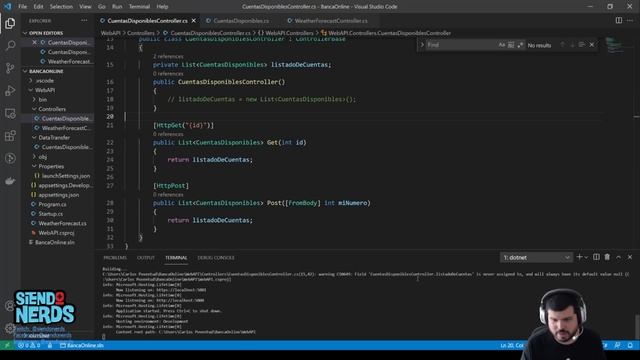Screen dimensions: 640x360
Task: Open the Source Control view
Action: (10, 68)
